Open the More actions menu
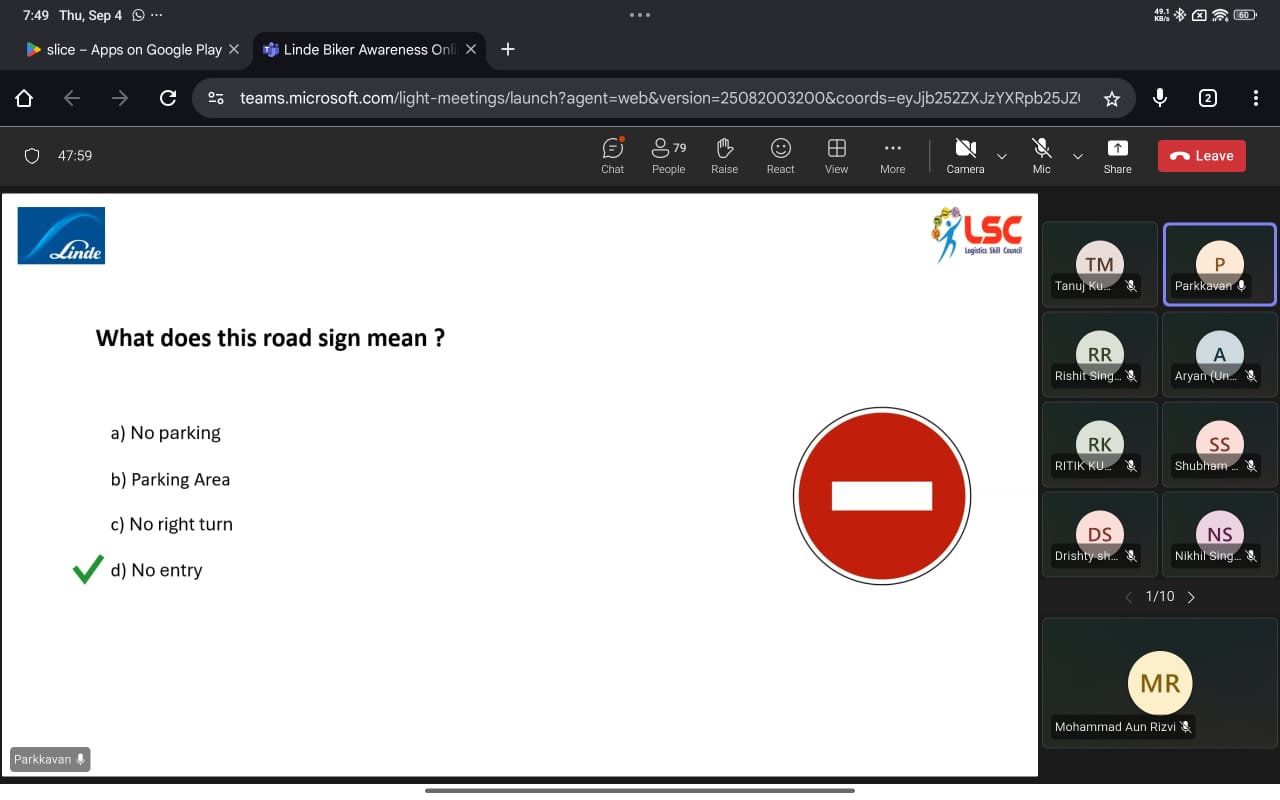The width and height of the screenshot is (1280, 800). click(892, 156)
